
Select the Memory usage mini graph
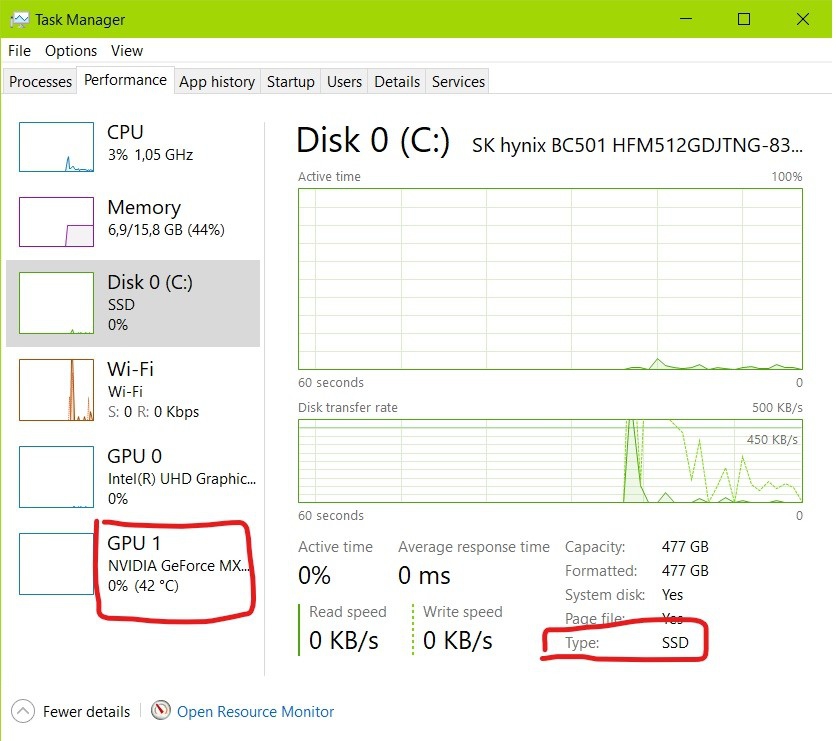point(57,221)
